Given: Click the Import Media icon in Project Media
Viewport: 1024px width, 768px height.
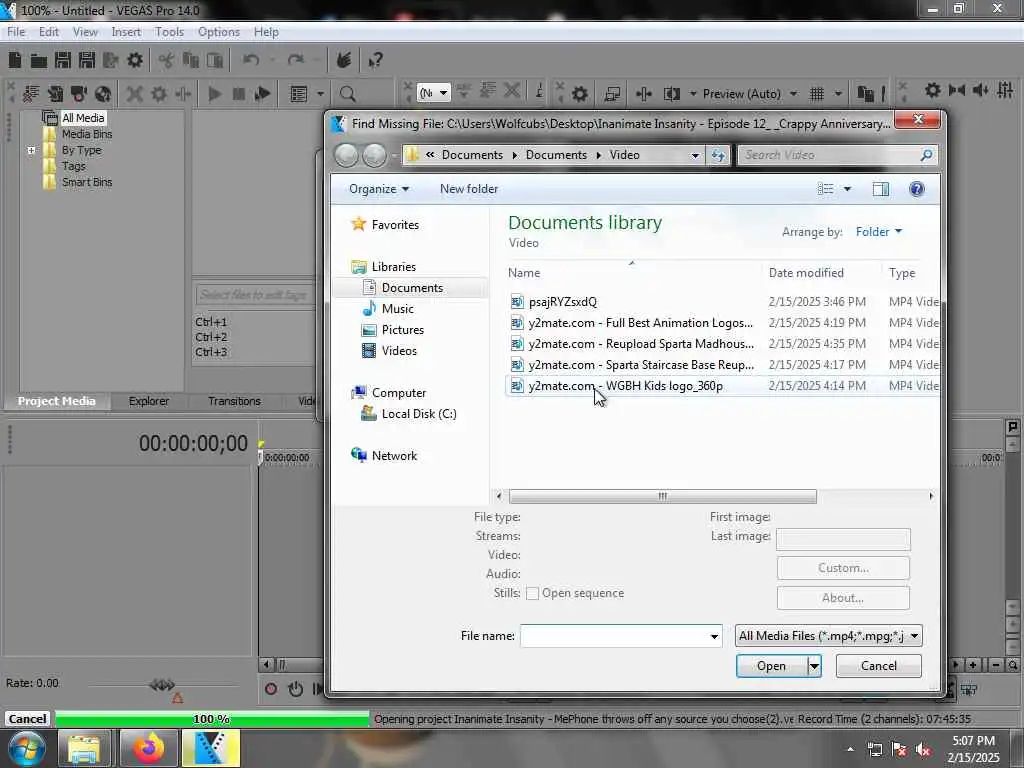Looking at the screenshot, I should pos(31,94).
